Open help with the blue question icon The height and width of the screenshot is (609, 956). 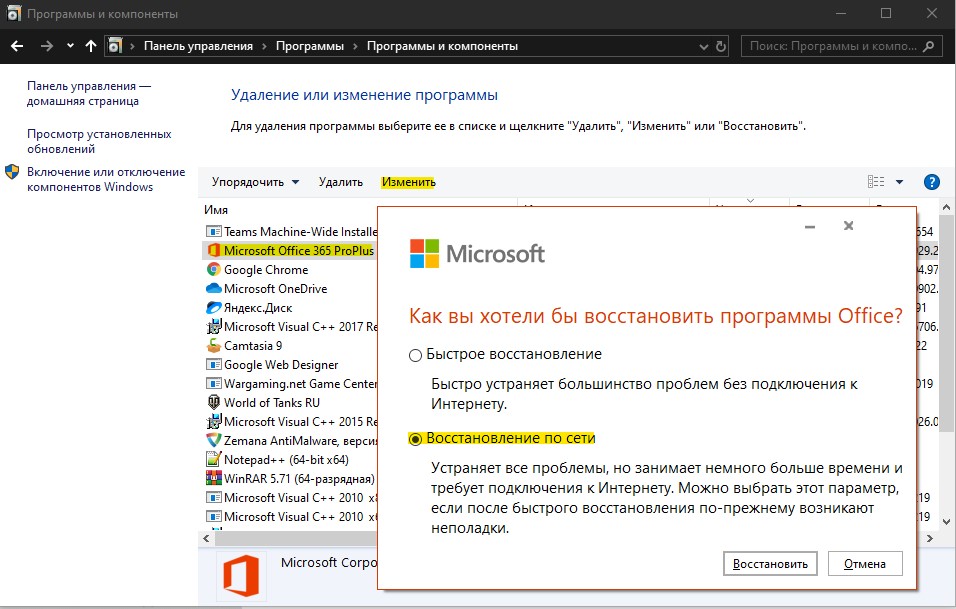click(932, 182)
